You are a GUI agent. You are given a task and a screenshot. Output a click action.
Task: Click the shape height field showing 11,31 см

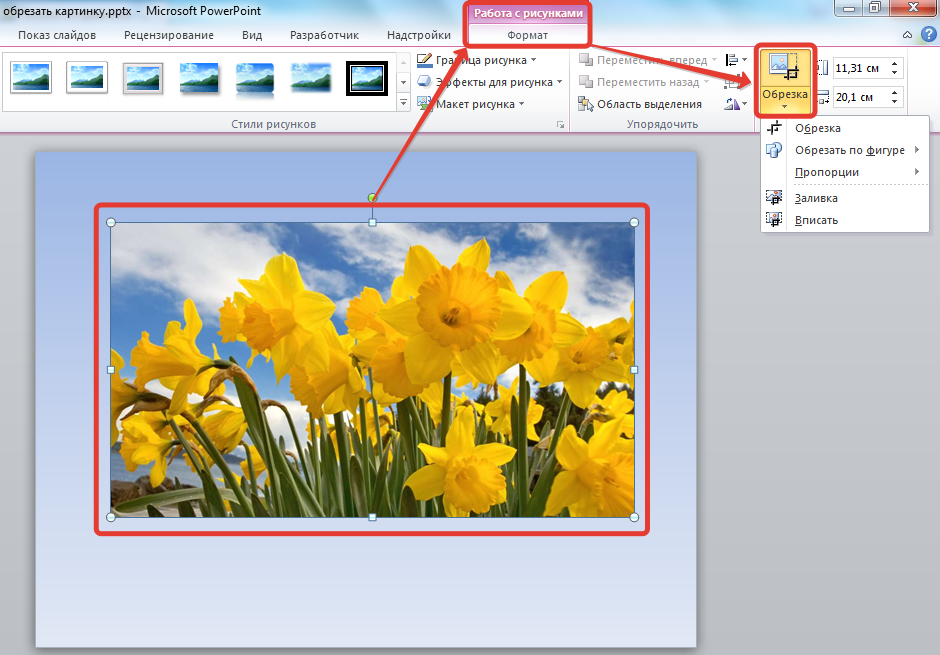pos(860,68)
